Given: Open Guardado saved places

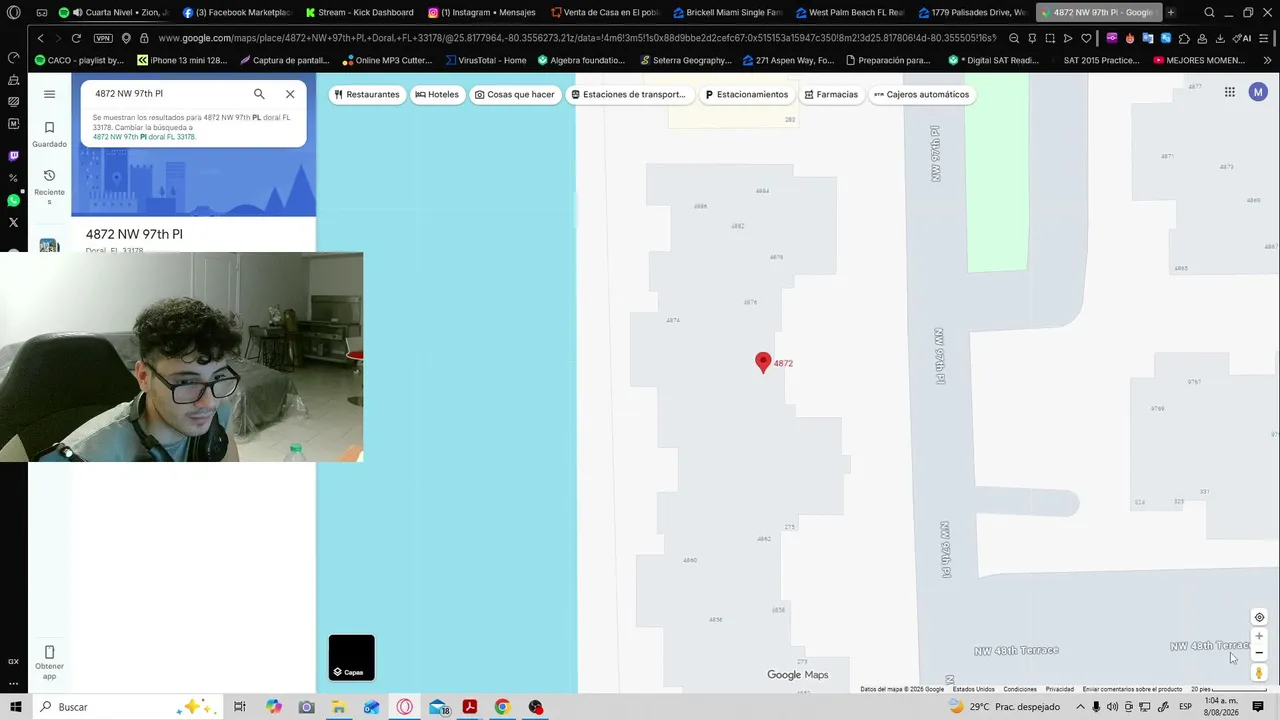Looking at the screenshot, I should click(49, 134).
